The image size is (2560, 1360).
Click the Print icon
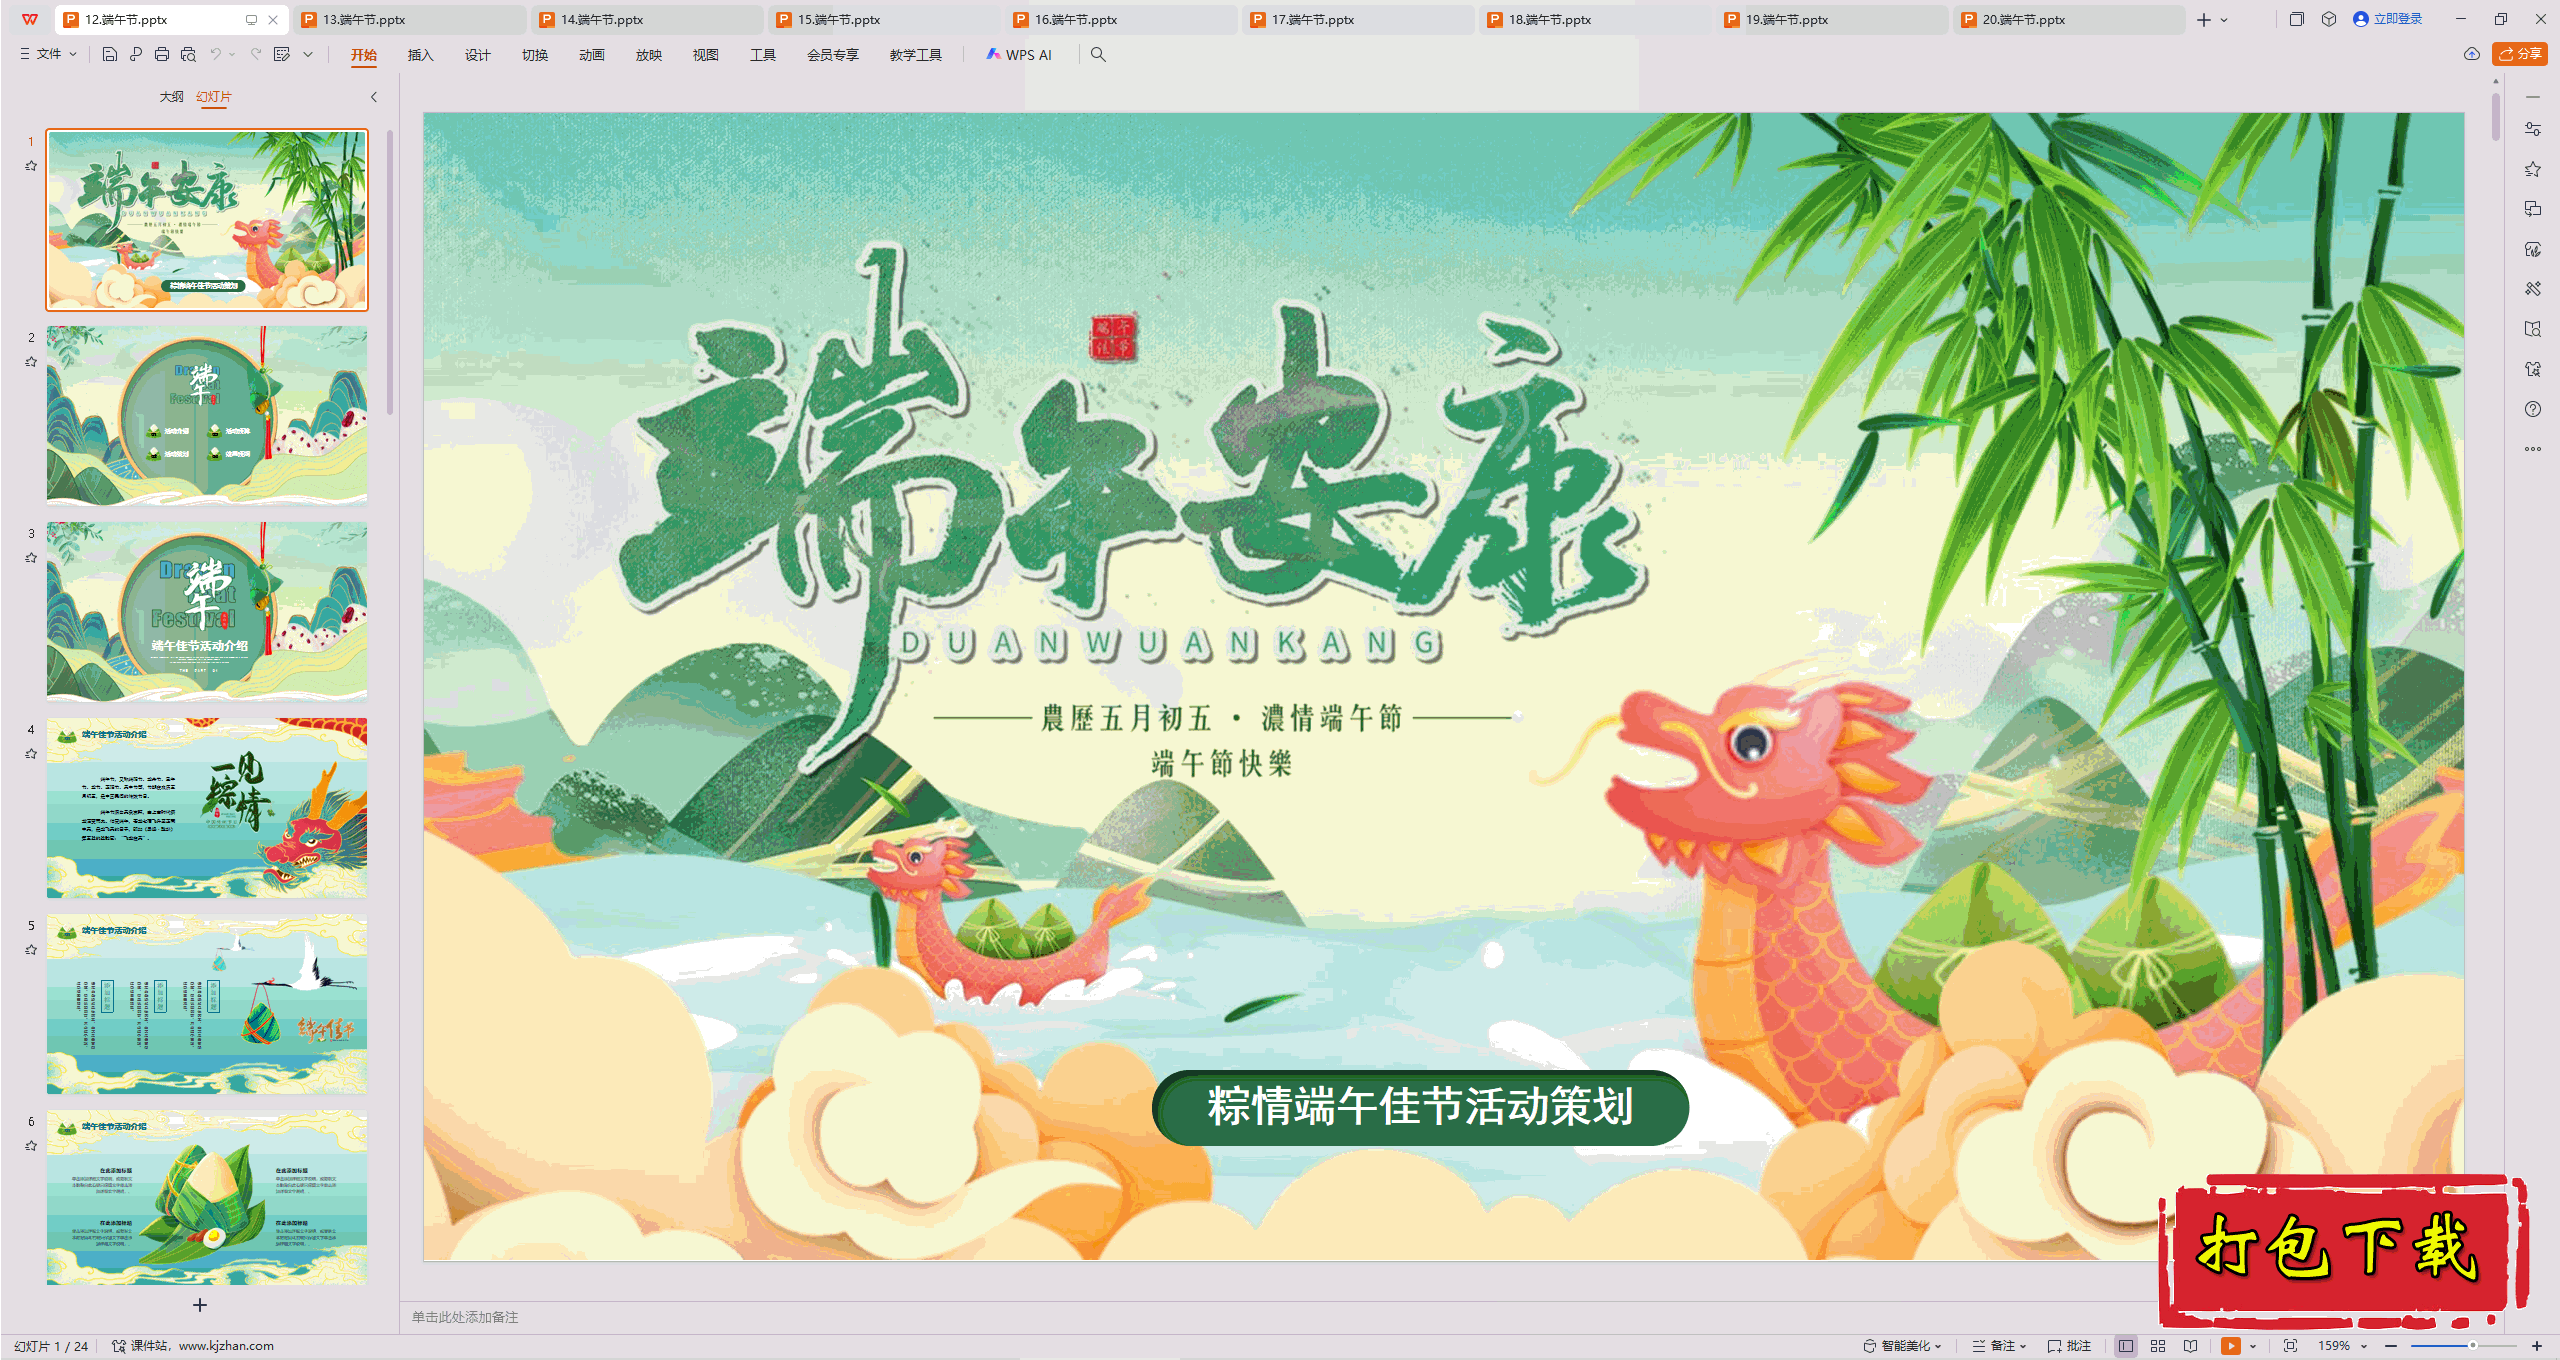point(162,55)
